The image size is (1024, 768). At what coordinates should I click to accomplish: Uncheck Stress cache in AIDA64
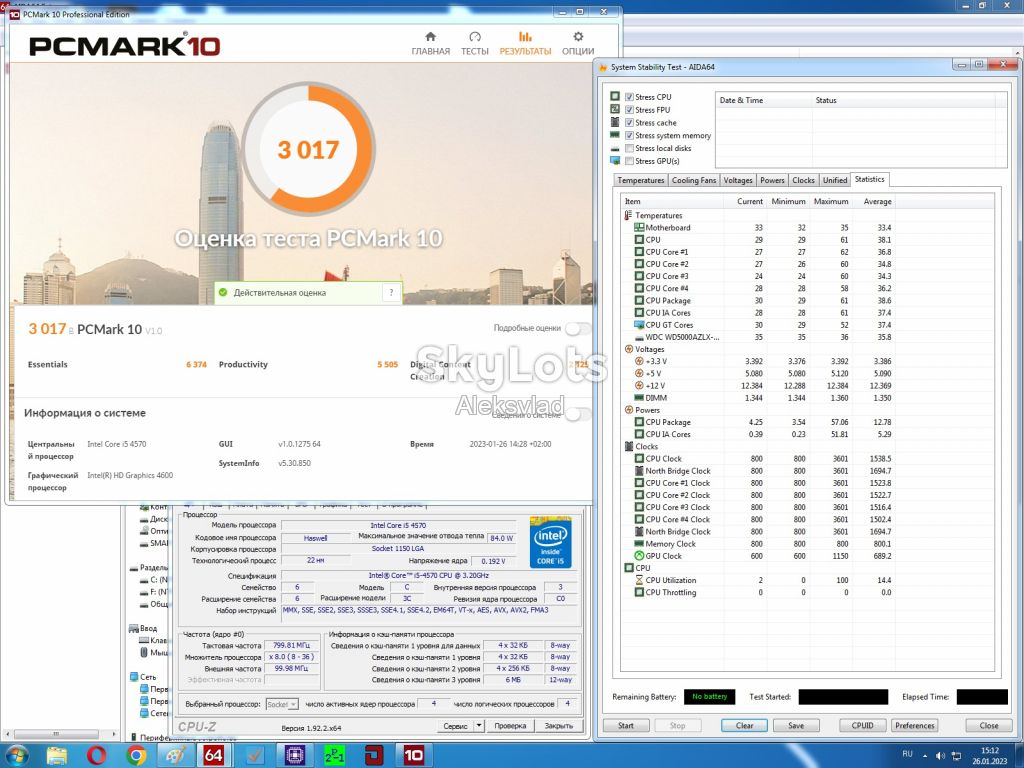pyautogui.click(x=630, y=122)
